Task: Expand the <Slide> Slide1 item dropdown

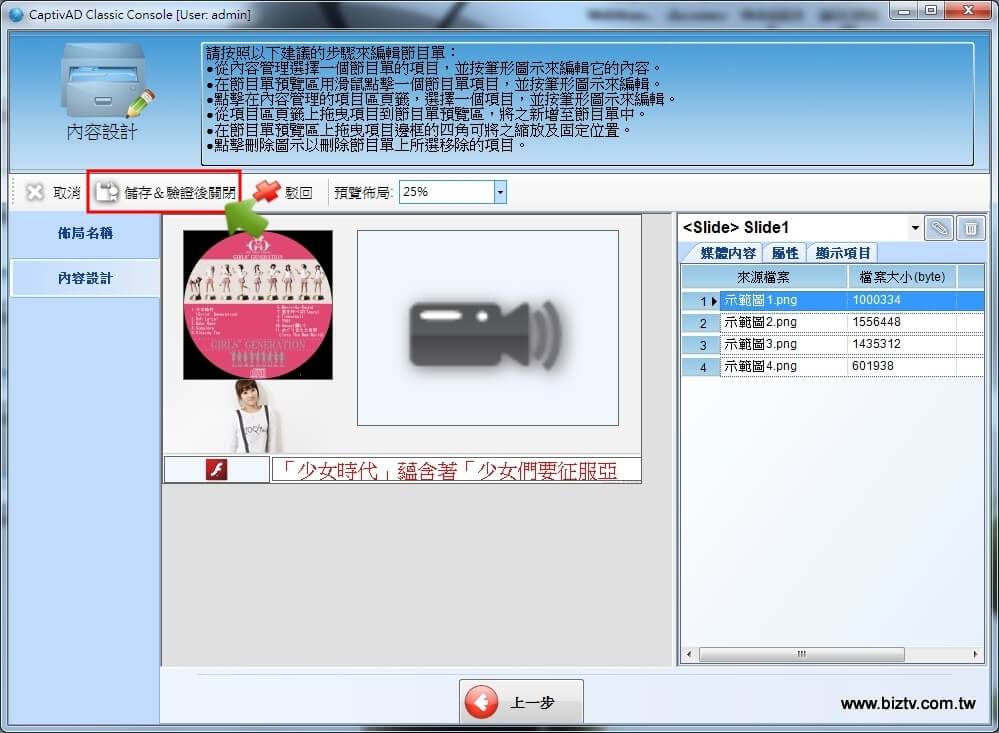Action: point(914,228)
